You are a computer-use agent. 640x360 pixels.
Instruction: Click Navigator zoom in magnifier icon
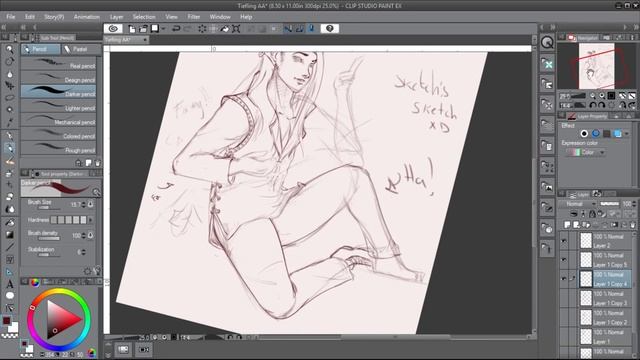point(602,96)
